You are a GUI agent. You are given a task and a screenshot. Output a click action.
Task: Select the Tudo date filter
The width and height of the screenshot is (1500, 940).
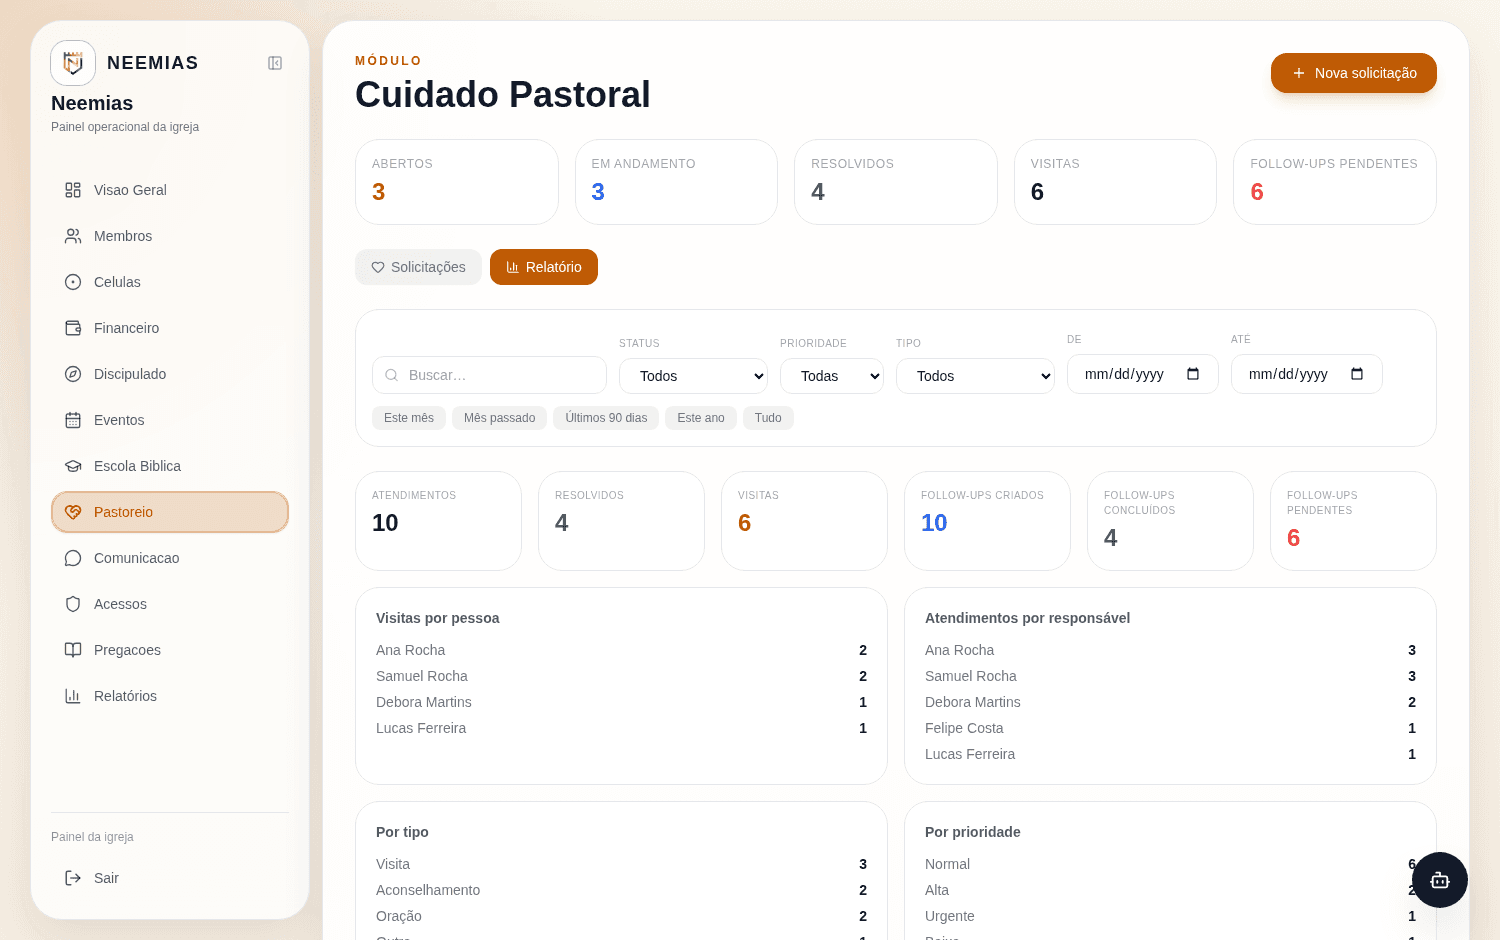(768, 418)
